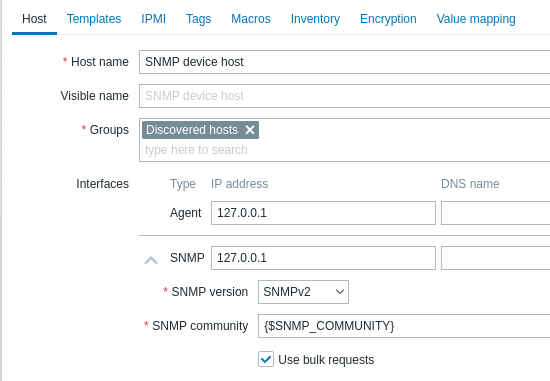Click the Agent DNS name field

click(495, 213)
